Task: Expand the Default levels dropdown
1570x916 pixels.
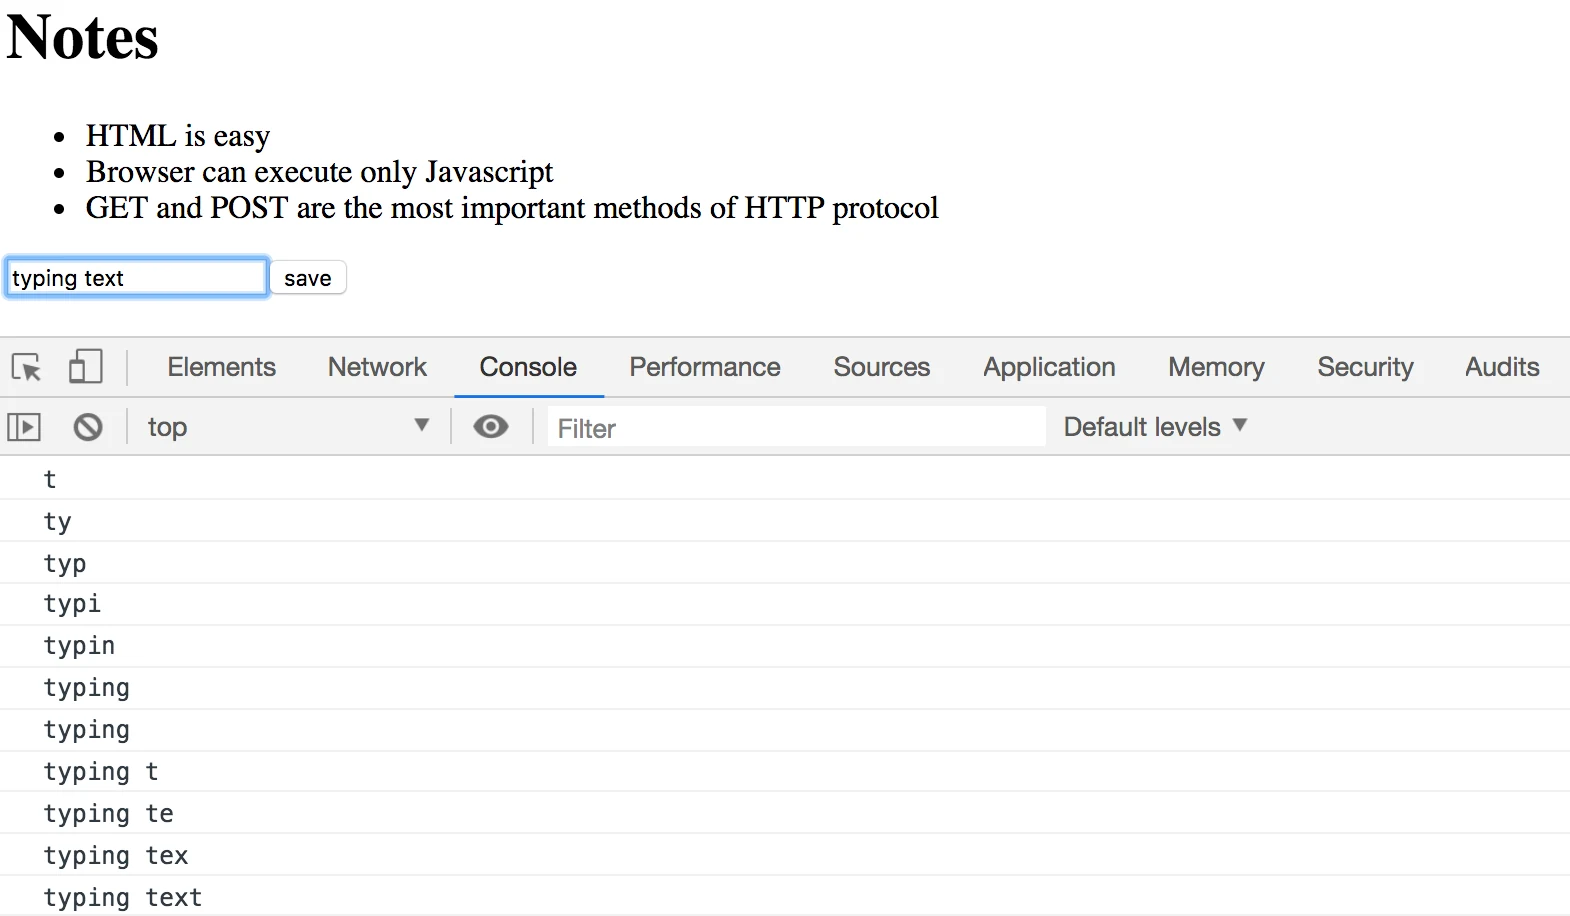Action: tap(1155, 427)
